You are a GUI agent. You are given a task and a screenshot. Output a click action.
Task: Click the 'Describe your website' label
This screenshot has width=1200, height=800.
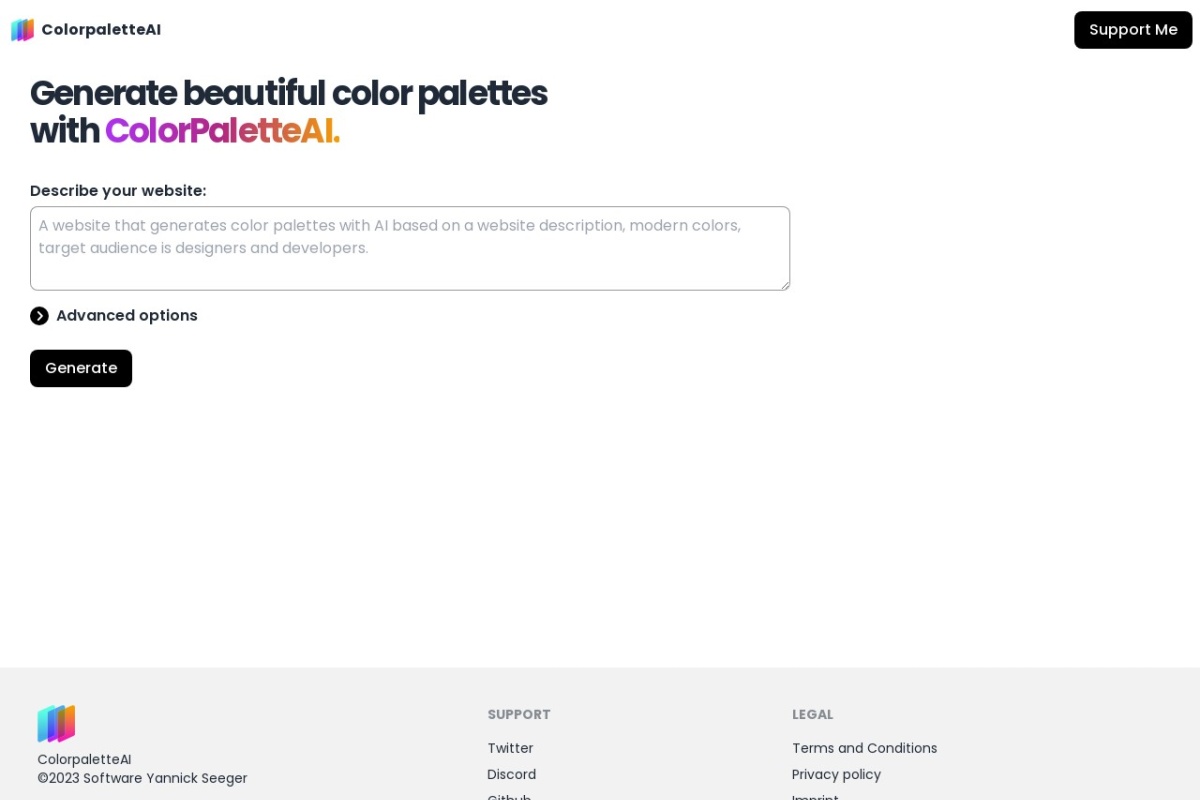pos(117,190)
